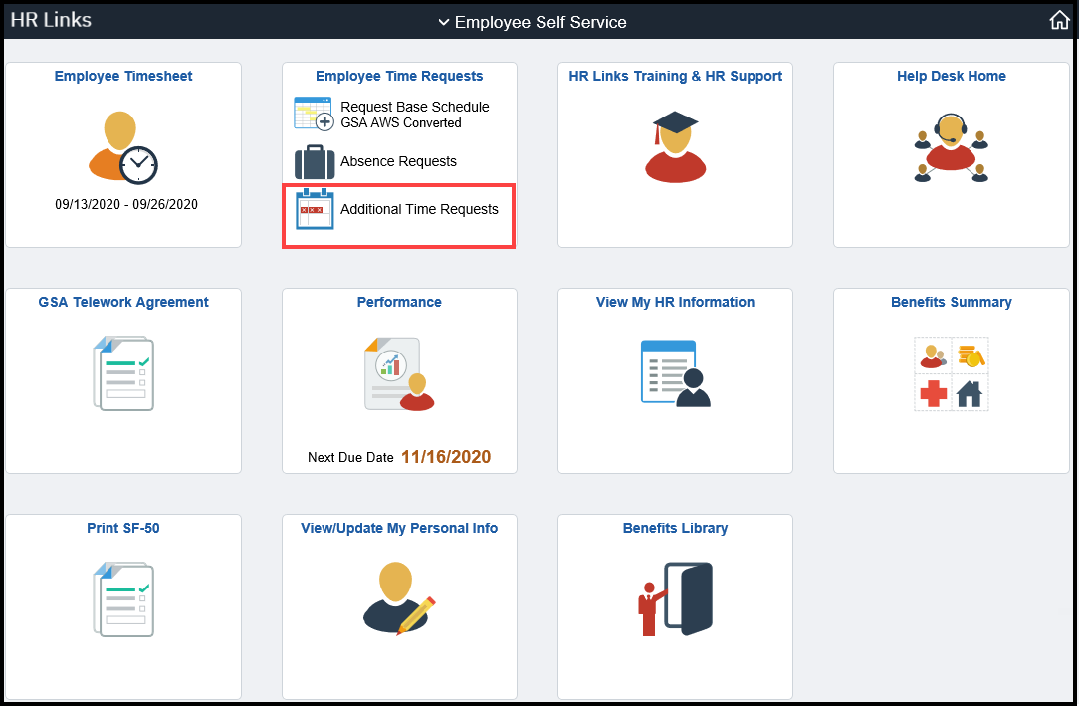Open the Additional Time Requests calendar icon
The image size is (1079, 706).
(314, 210)
